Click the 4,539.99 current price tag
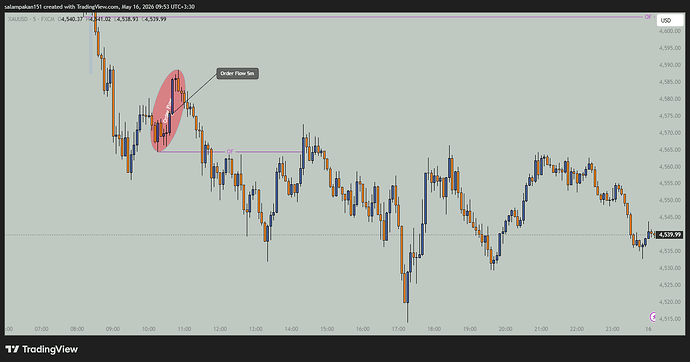This screenshot has width=690, height=362. pyautogui.click(x=669, y=235)
